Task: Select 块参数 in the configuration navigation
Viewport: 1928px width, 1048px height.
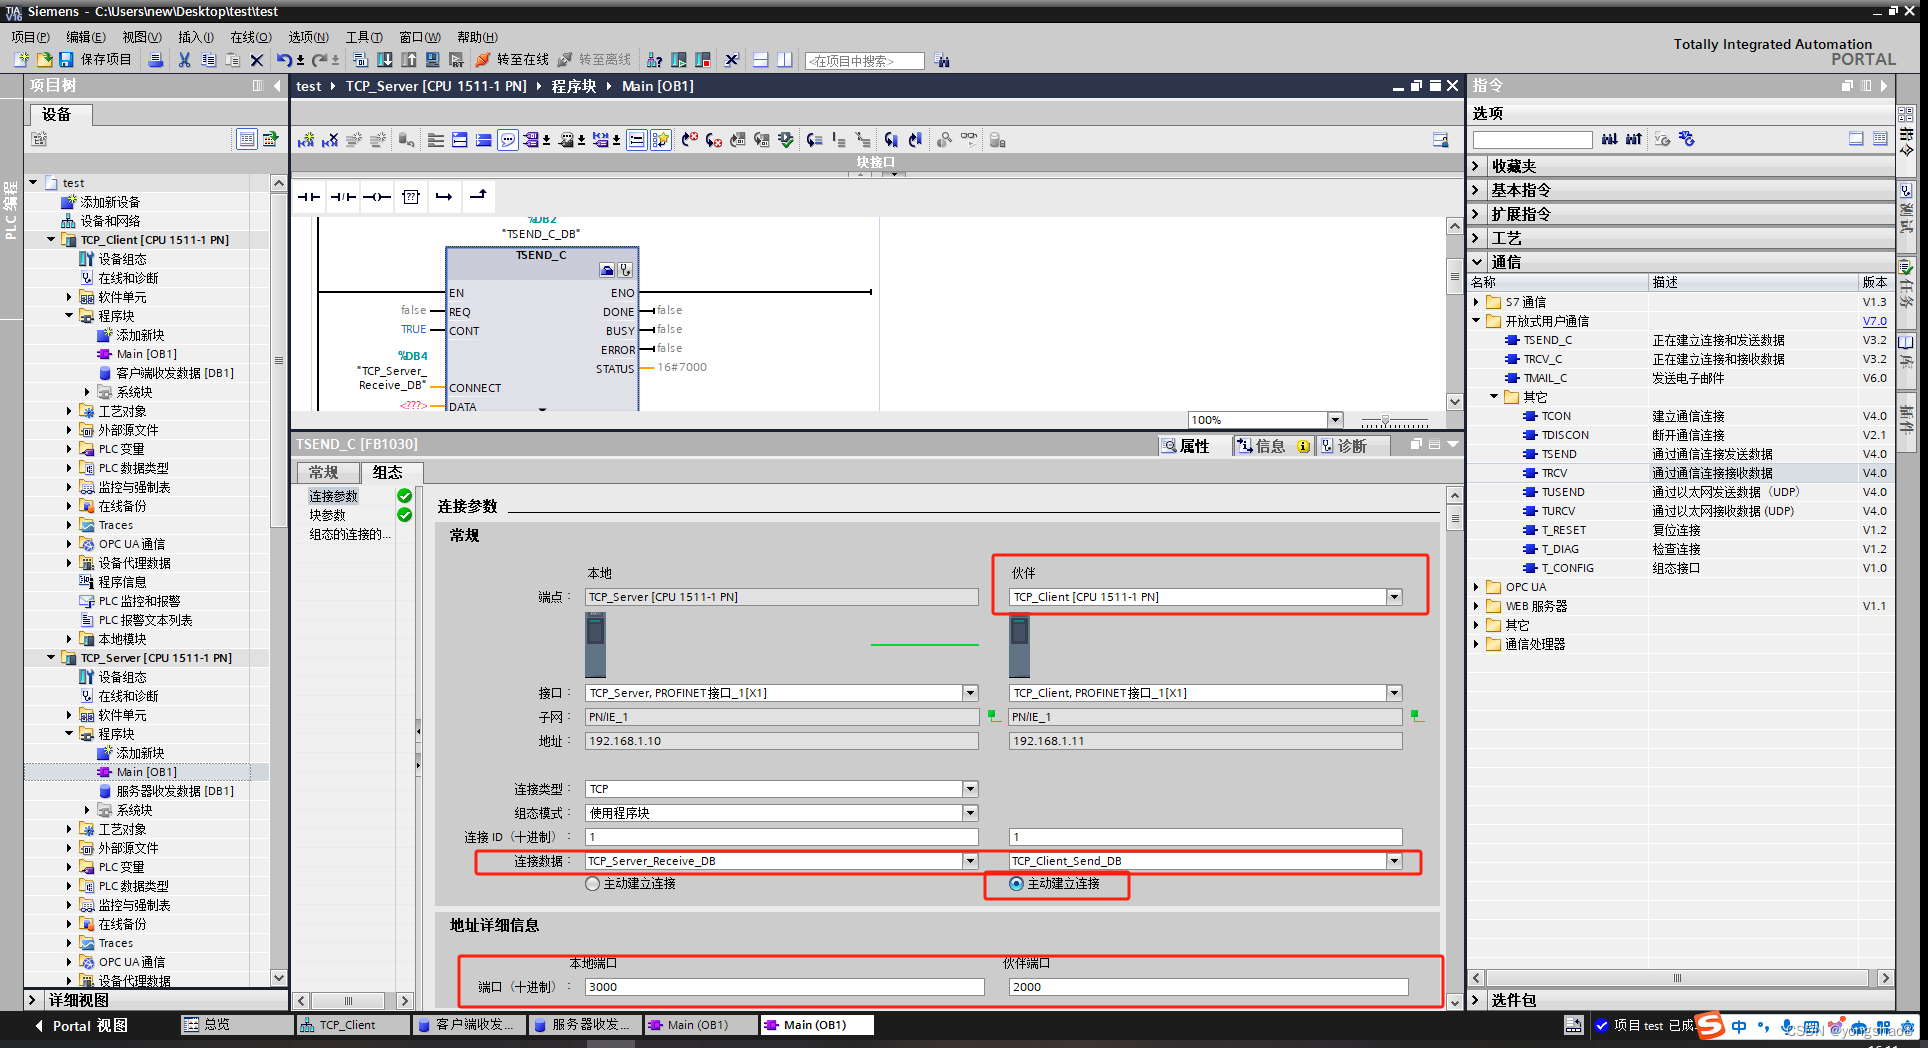Action: 327,516
